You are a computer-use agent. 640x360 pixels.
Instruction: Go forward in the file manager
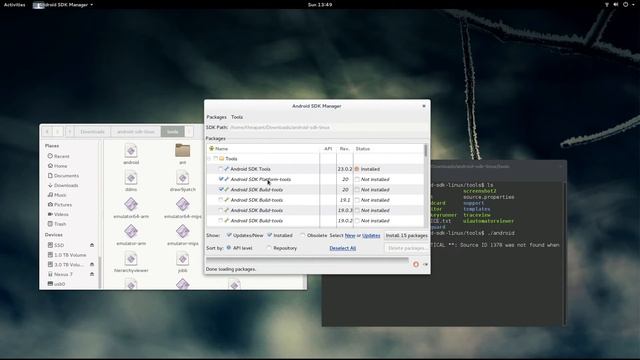[58, 131]
